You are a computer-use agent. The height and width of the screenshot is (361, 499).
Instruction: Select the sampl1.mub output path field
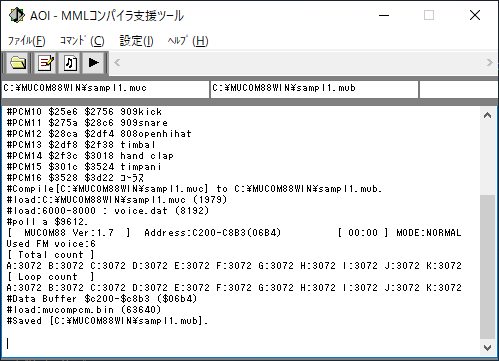314,89
